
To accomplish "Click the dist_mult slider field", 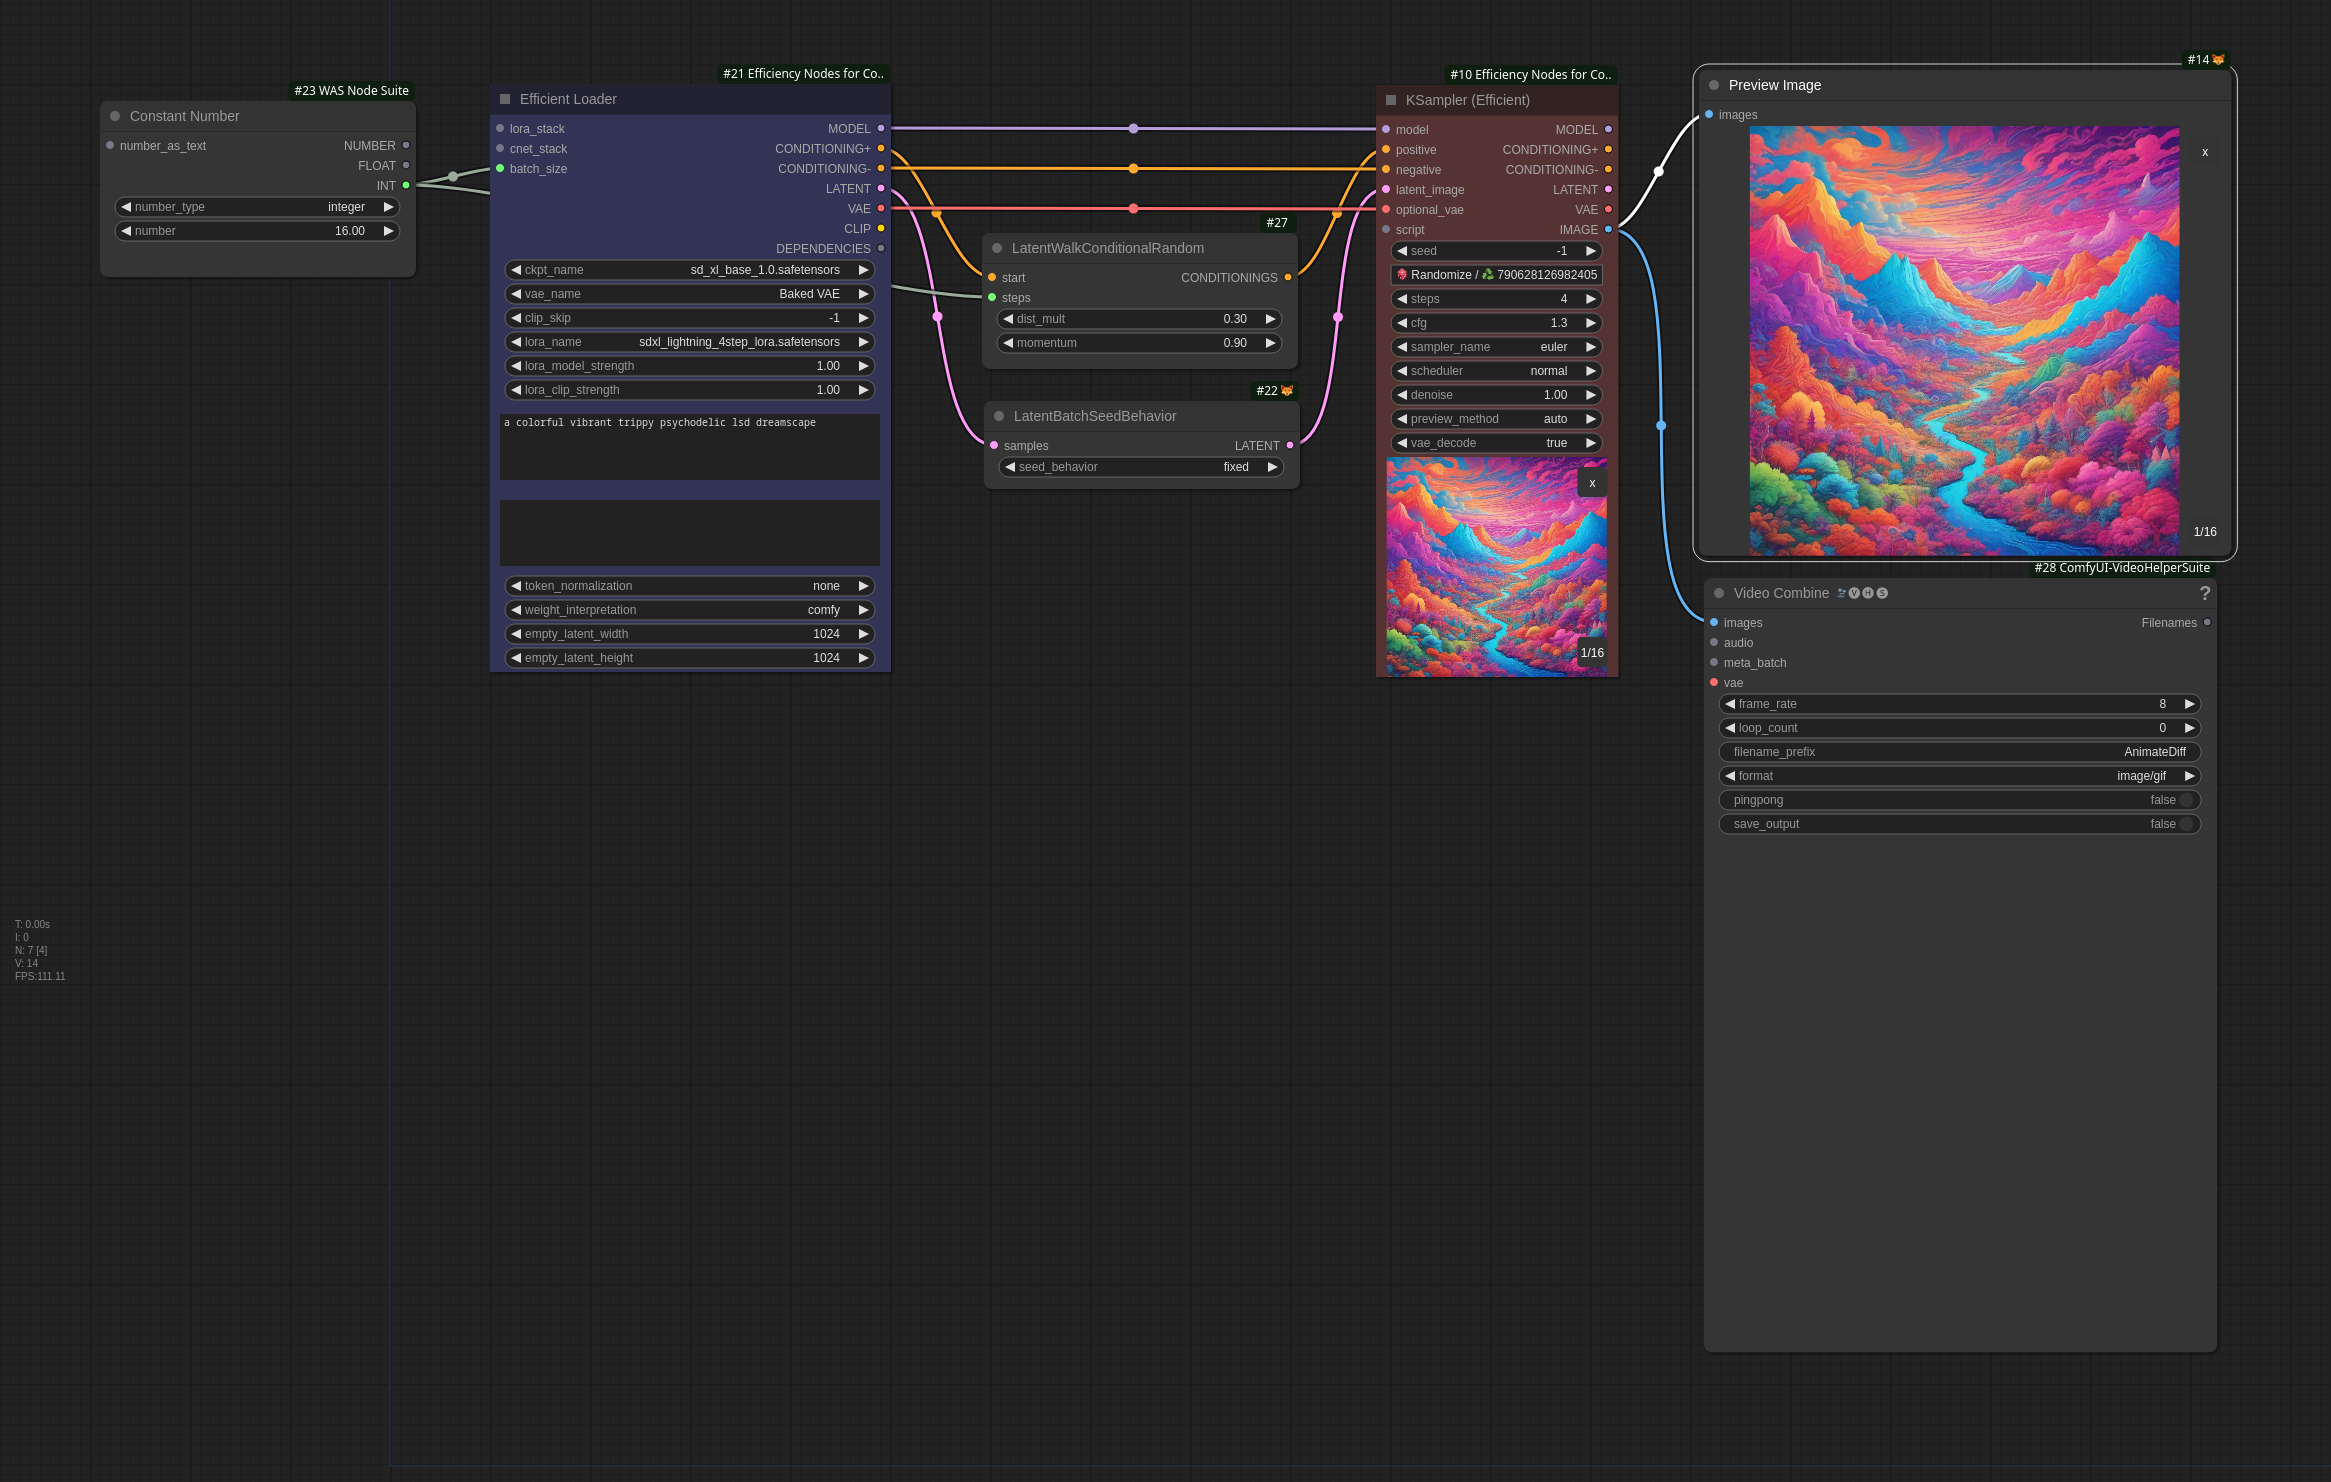I will (1139, 319).
